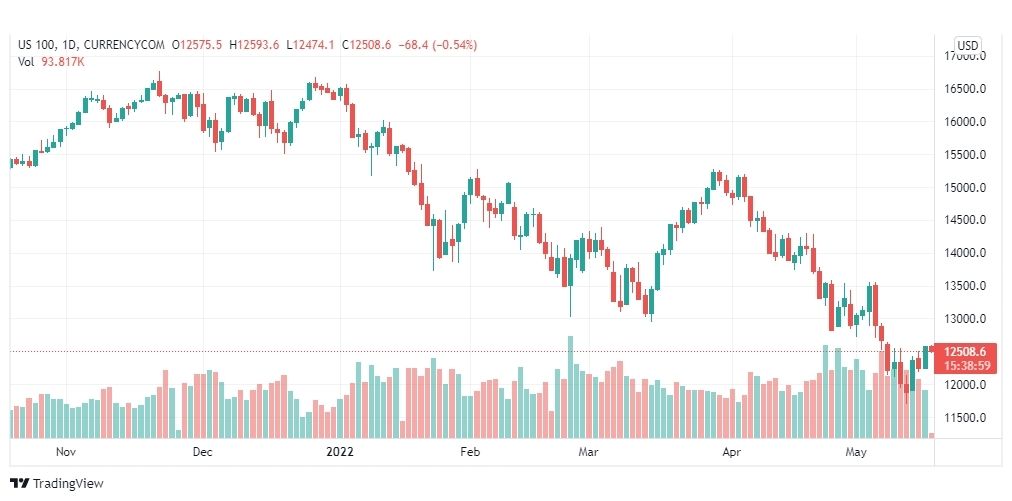Click the 15000.0 price scale label
Image resolution: width=1012 pixels, height=501 pixels.
[965, 188]
